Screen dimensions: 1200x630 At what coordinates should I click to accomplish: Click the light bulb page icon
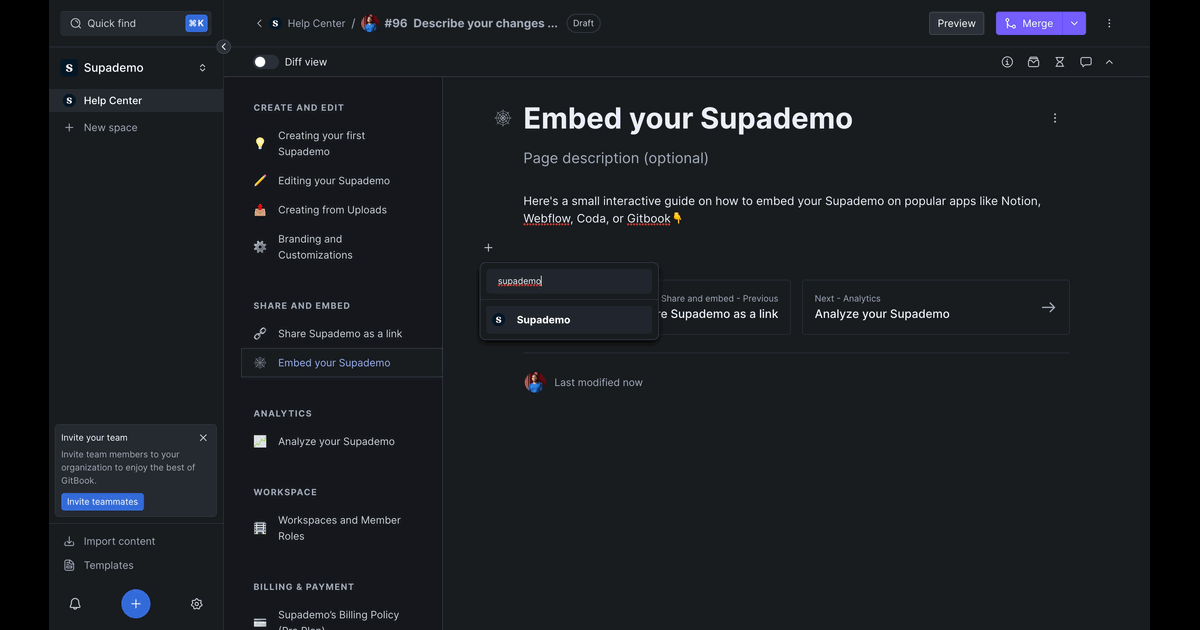point(260,143)
